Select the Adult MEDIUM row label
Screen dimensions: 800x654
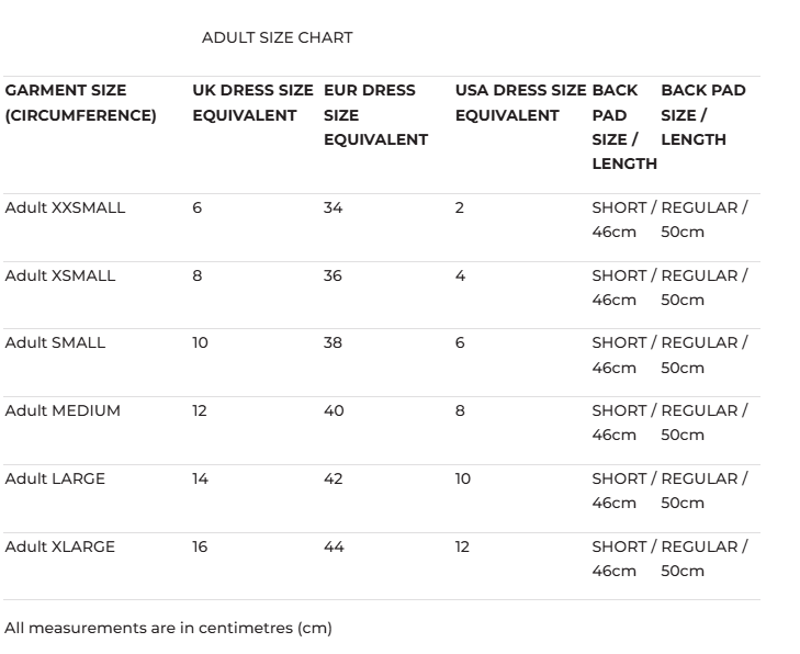63,411
